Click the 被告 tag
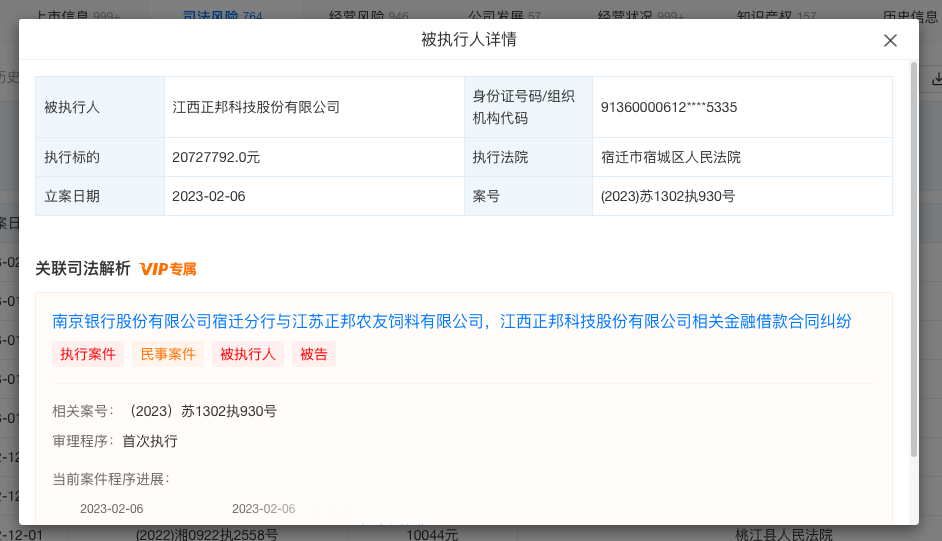This screenshot has width=942, height=541. (314, 354)
